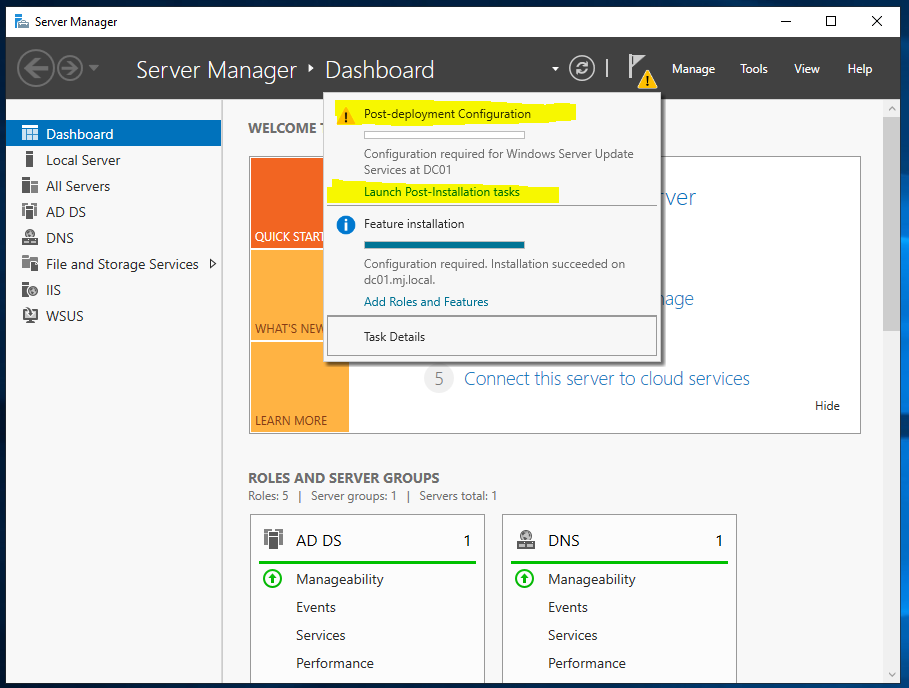
Task: Click DNS Manageability status icon
Action: click(x=525, y=578)
